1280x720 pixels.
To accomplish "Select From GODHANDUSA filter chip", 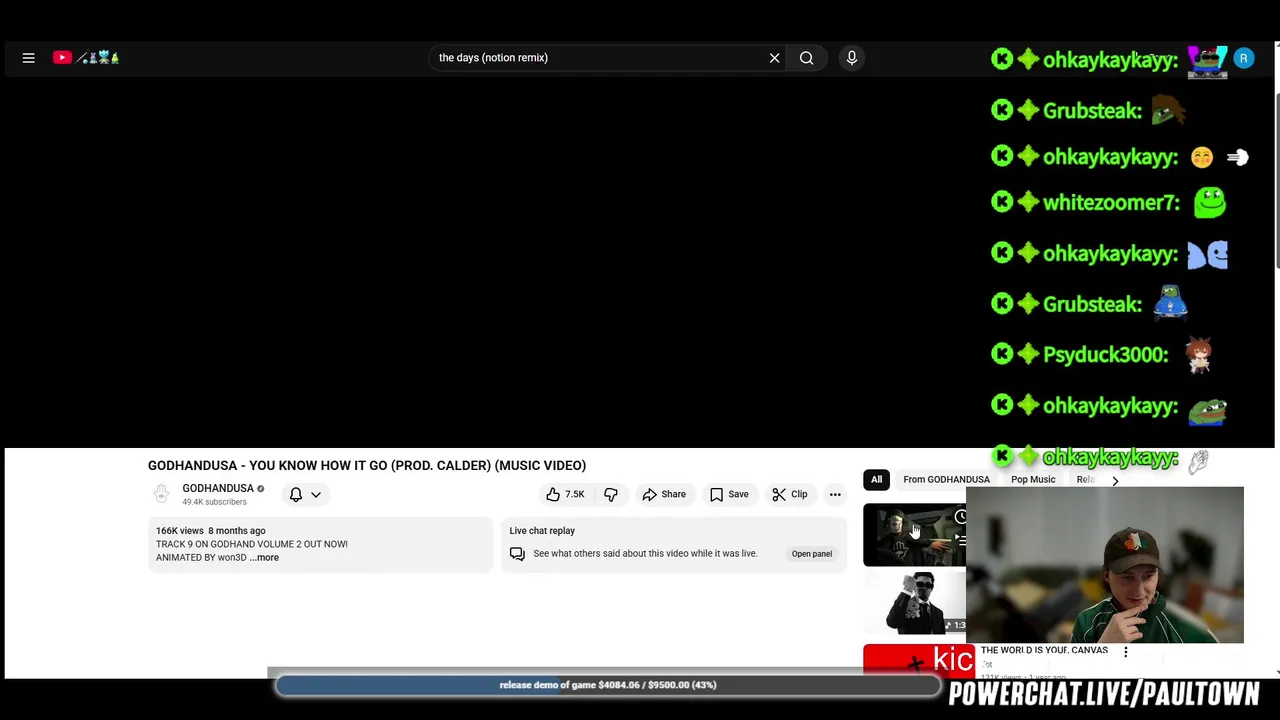I will click(946, 480).
